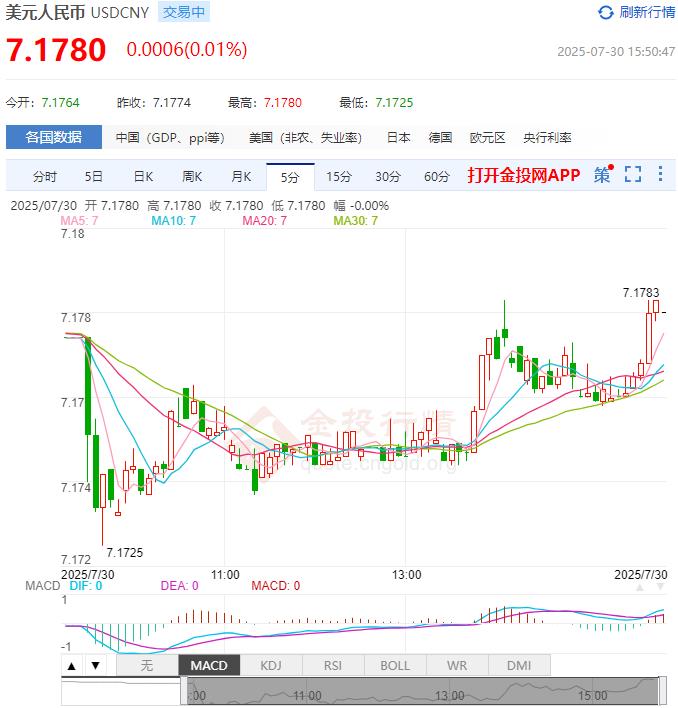The image size is (678, 708).
Task: Open the three-dot more options menu
Action: [x=660, y=174]
